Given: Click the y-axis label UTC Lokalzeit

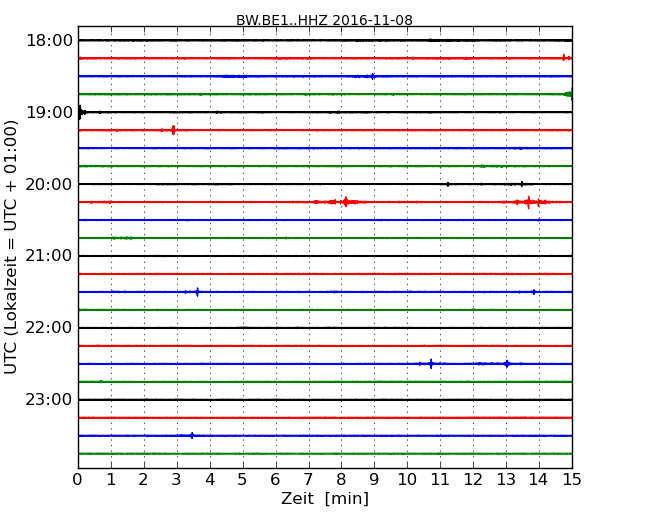Looking at the screenshot, I should click(x=11, y=247).
